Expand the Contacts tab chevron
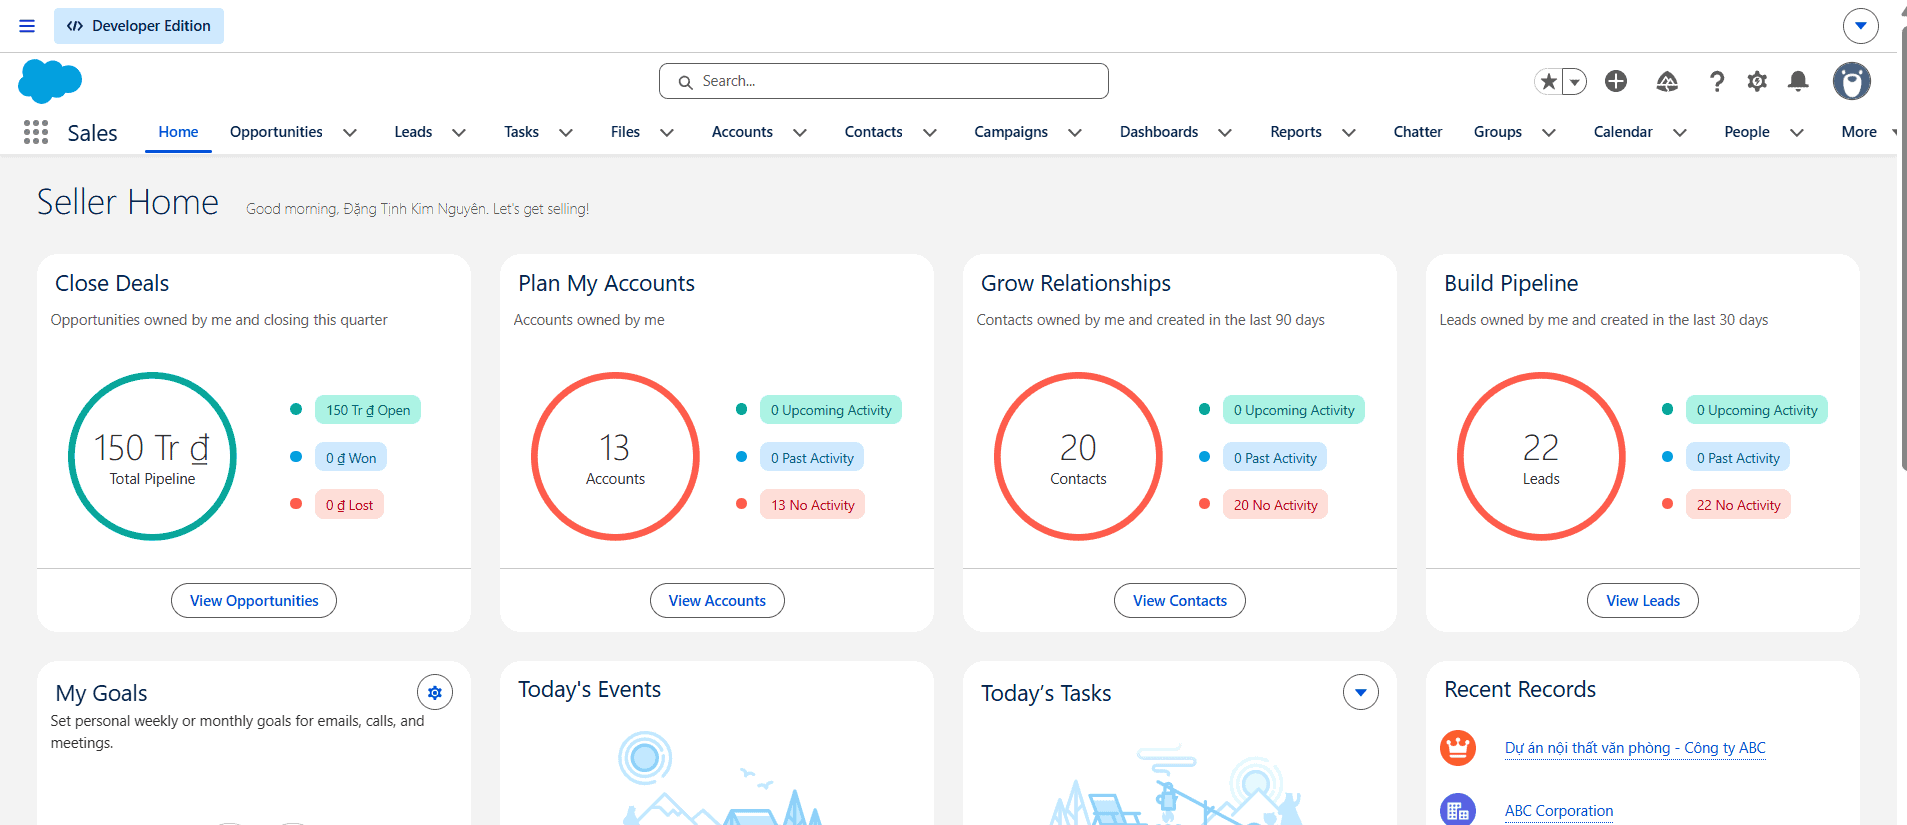This screenshot has width=1907, height=825. click(930, 132)
